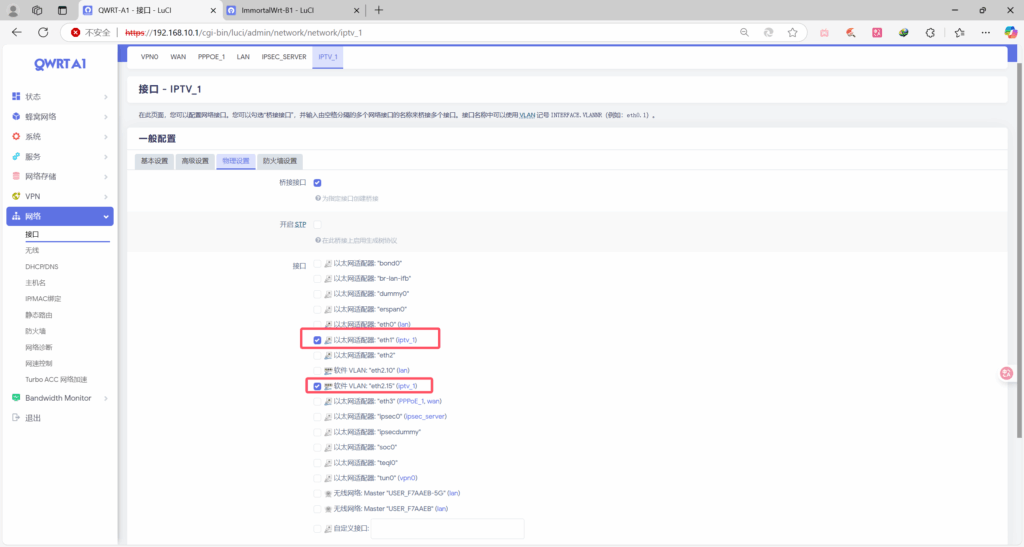Check the "eth2" ethernet adapter checkbox

click(x=317, y=355)
